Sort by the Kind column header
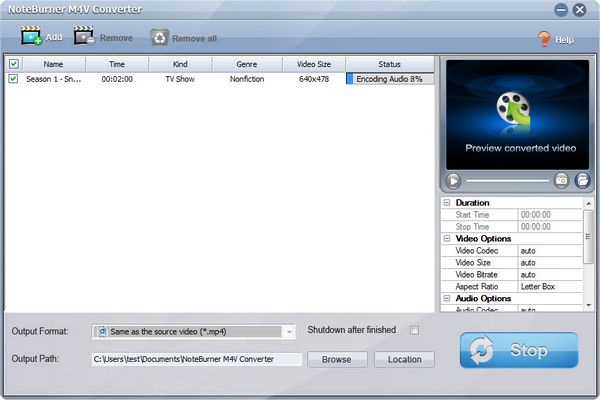The width and height of the screenshot is (600, 400). 180,64
